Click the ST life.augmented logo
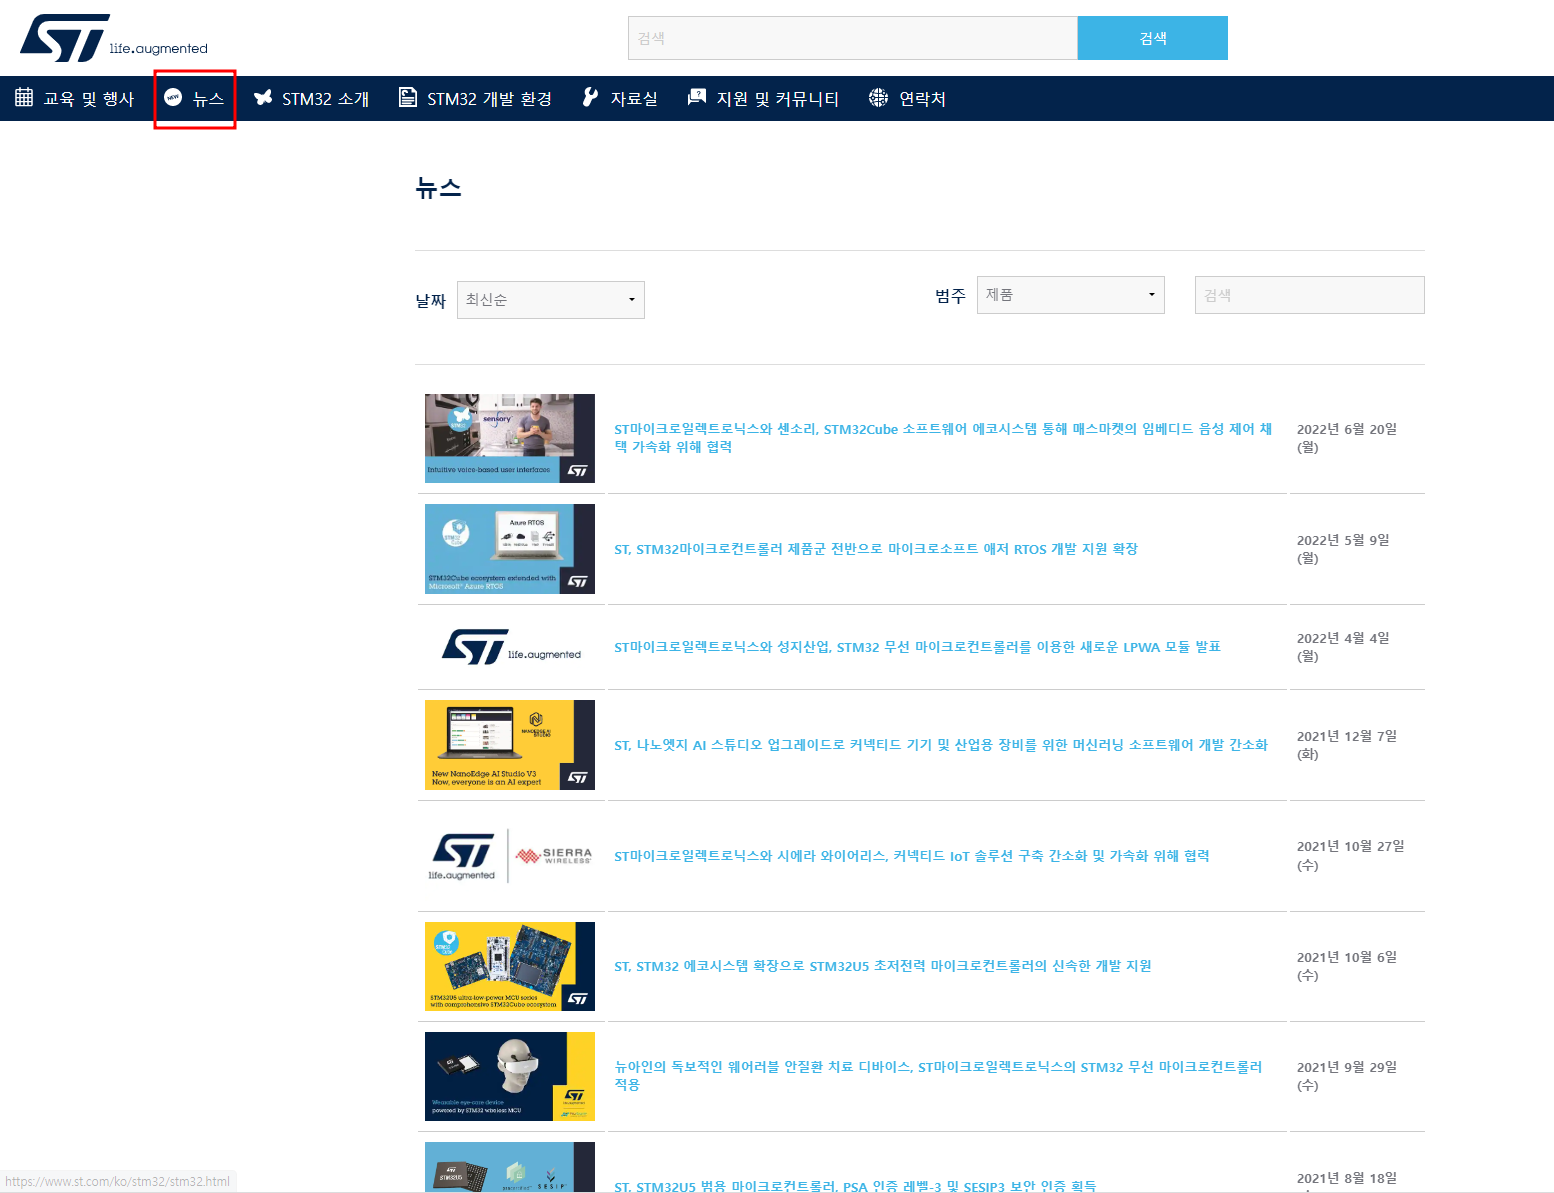Viewport: 1554px width, 1193px height. tap(113, 38)
